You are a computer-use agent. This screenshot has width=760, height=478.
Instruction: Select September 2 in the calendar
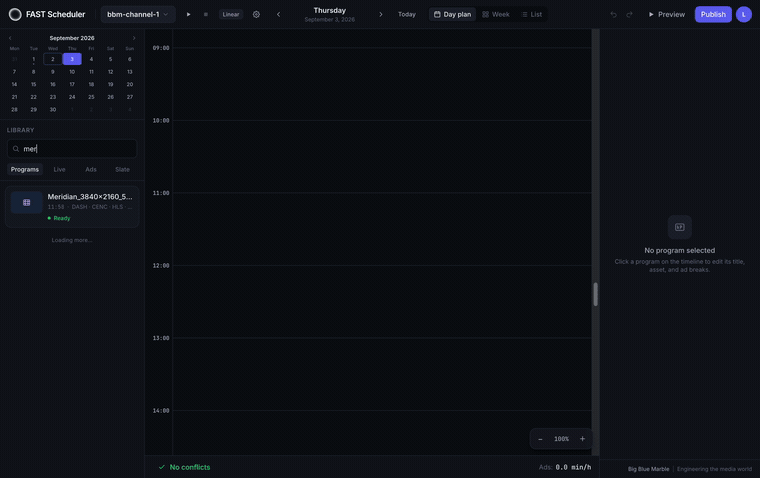click(x=53, y=59)
